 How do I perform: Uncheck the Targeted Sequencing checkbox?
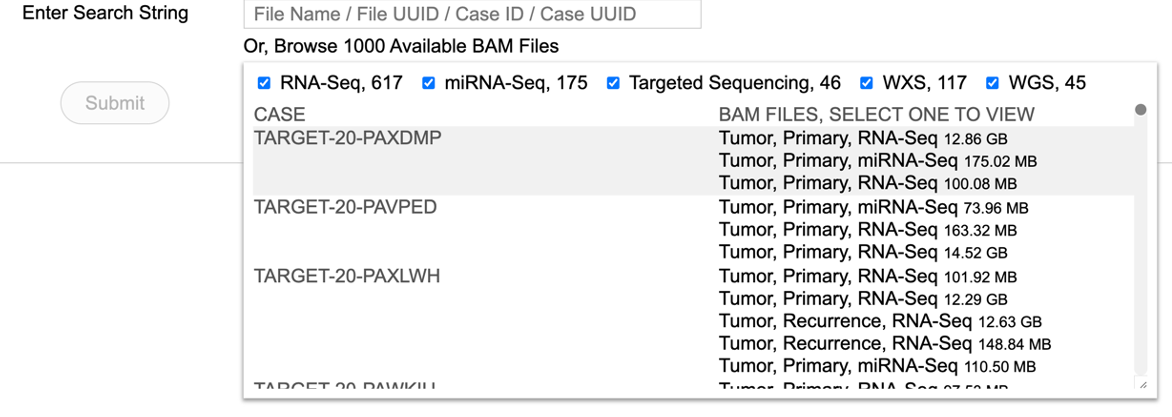613,83
